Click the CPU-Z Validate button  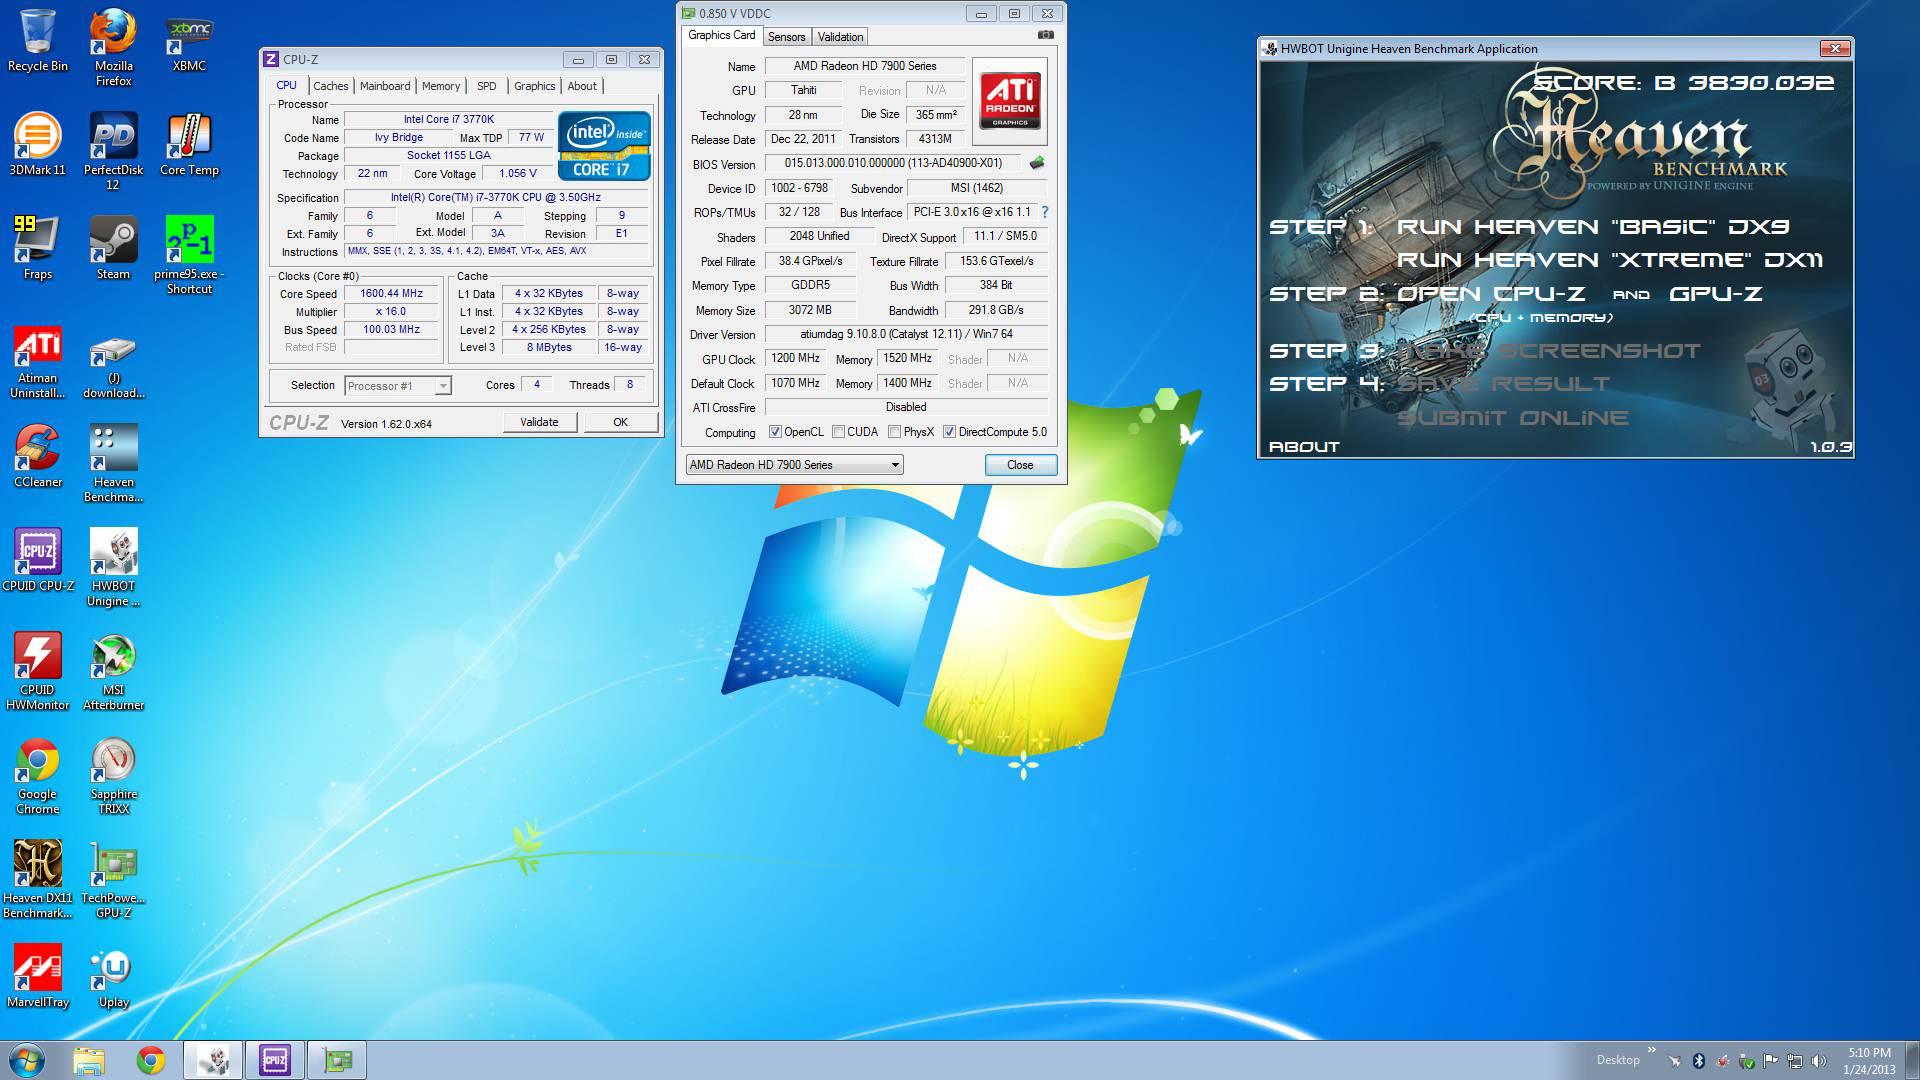[539, 422]
